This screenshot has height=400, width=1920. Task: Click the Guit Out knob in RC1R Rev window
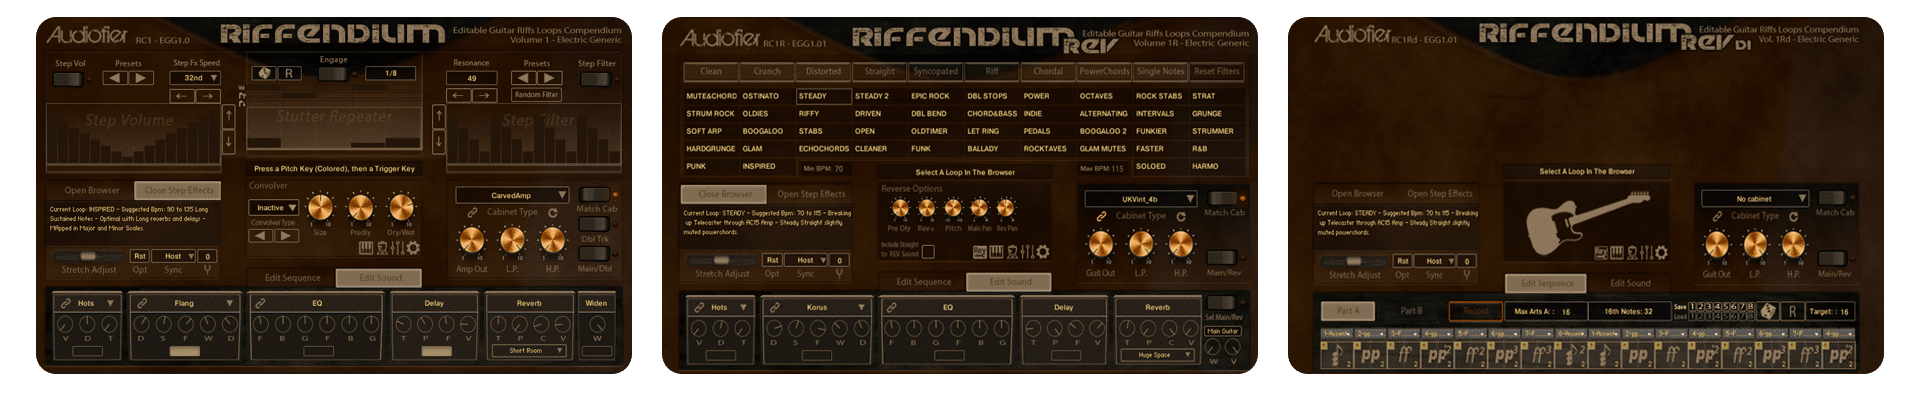(1100, 244)
